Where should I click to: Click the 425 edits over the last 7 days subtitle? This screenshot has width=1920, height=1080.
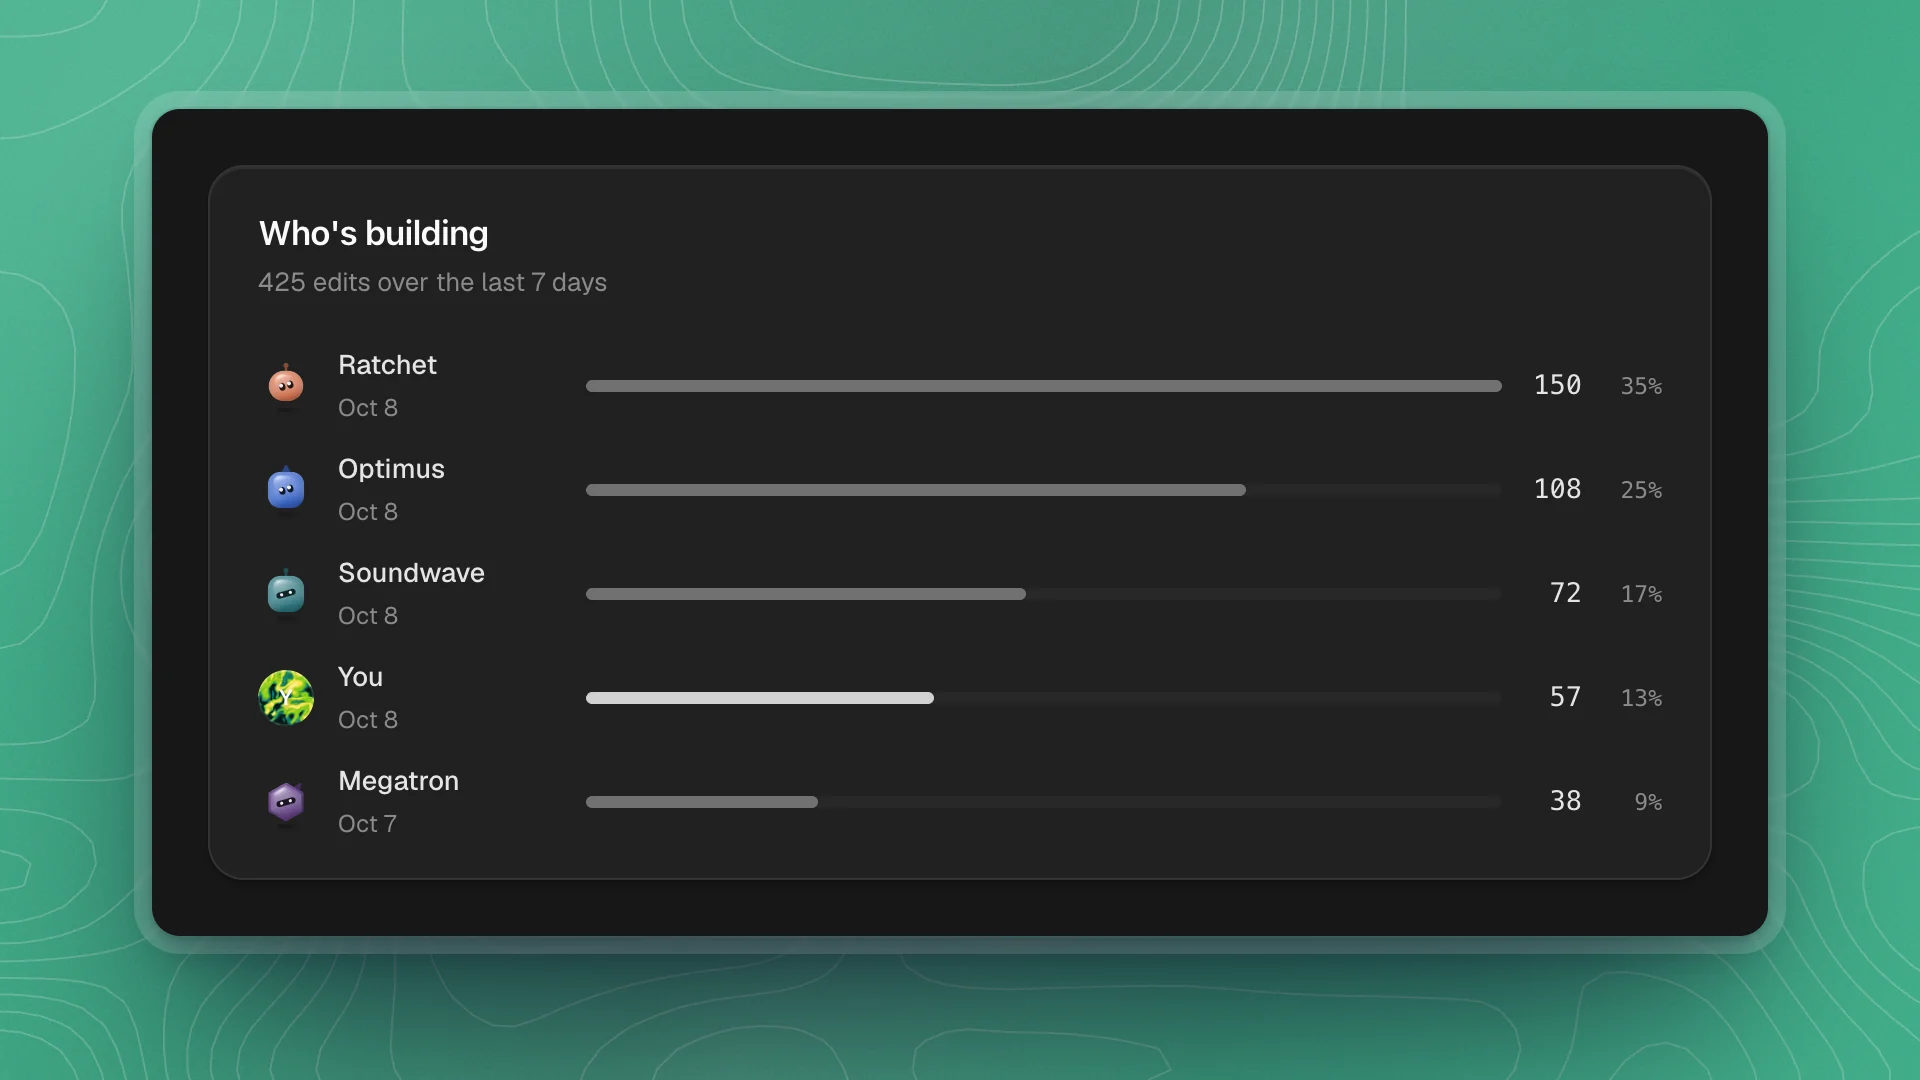tap(432, 282)
